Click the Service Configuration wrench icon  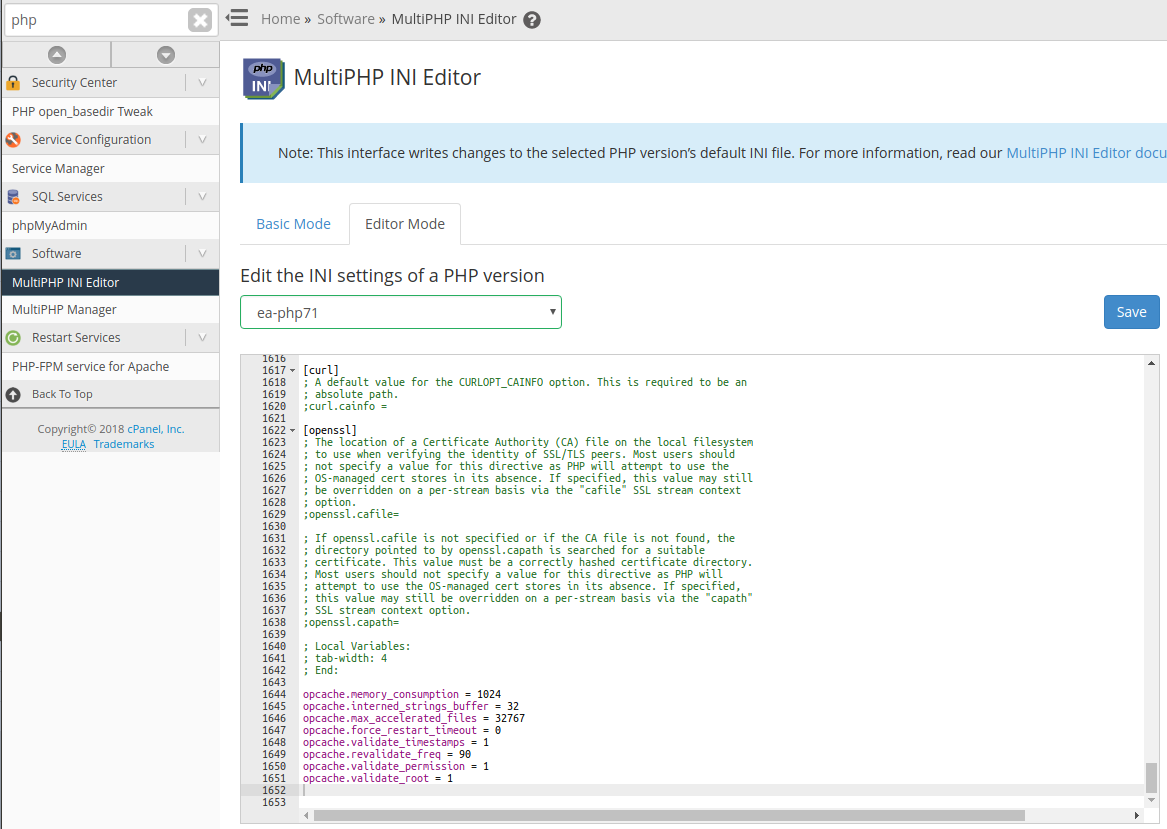click(13, 140)
